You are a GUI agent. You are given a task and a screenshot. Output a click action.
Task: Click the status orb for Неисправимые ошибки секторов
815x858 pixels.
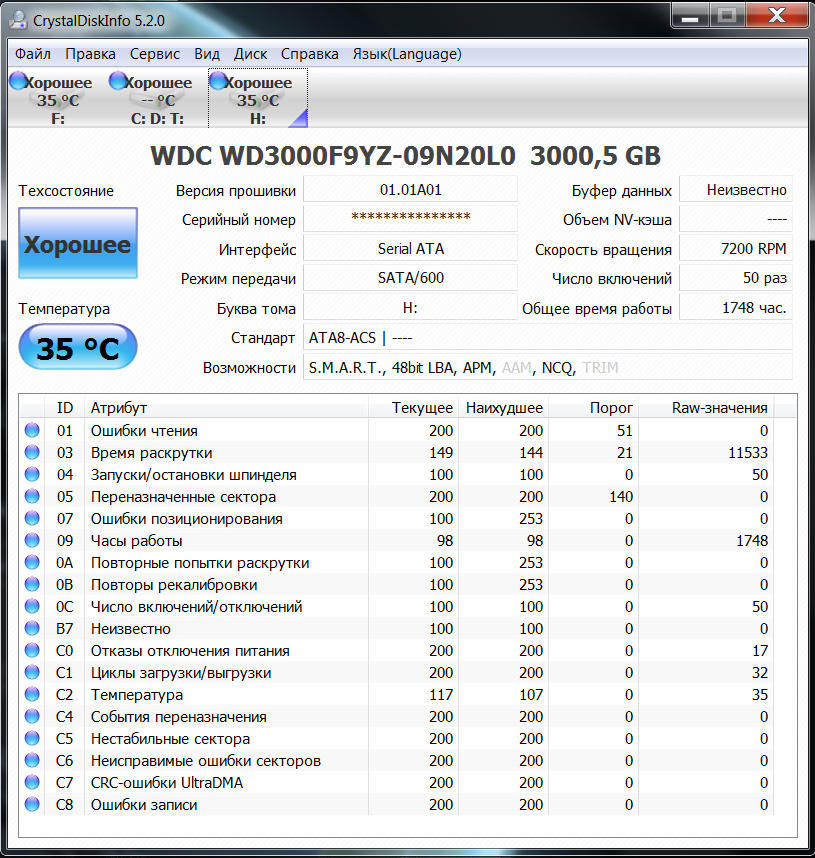click(x=32, y=760)
